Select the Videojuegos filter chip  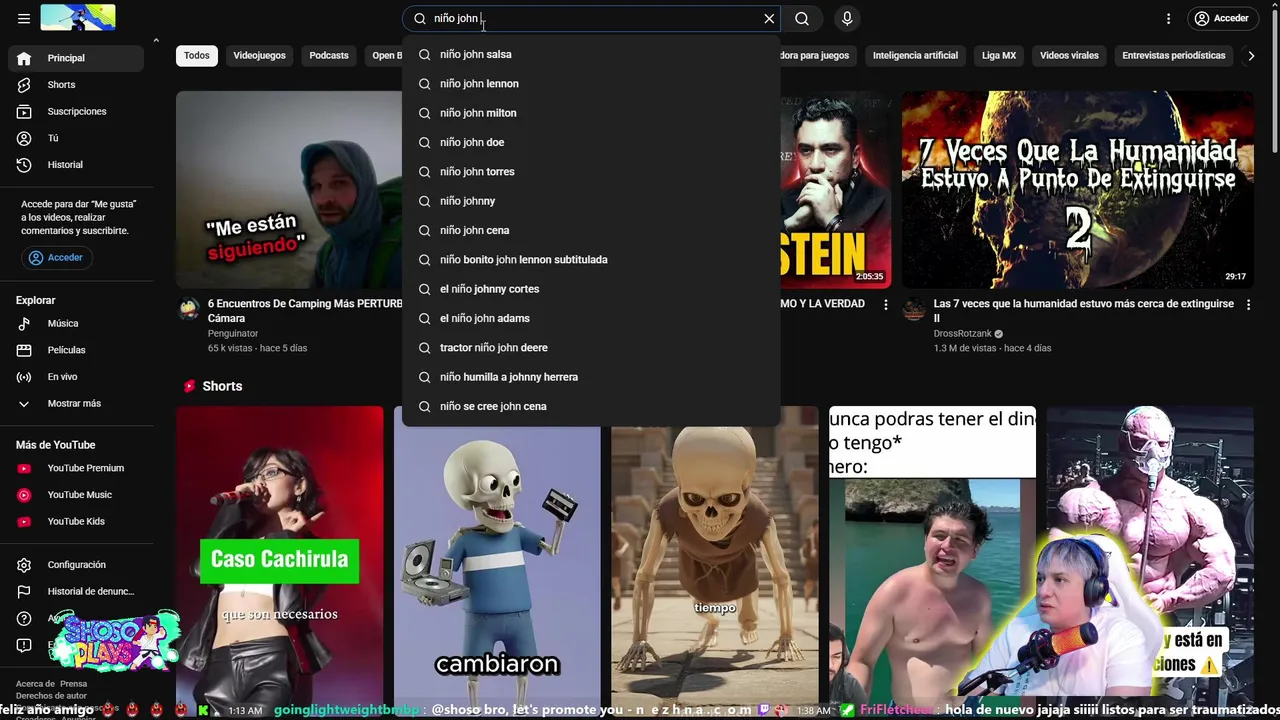(x=259, y=56)
